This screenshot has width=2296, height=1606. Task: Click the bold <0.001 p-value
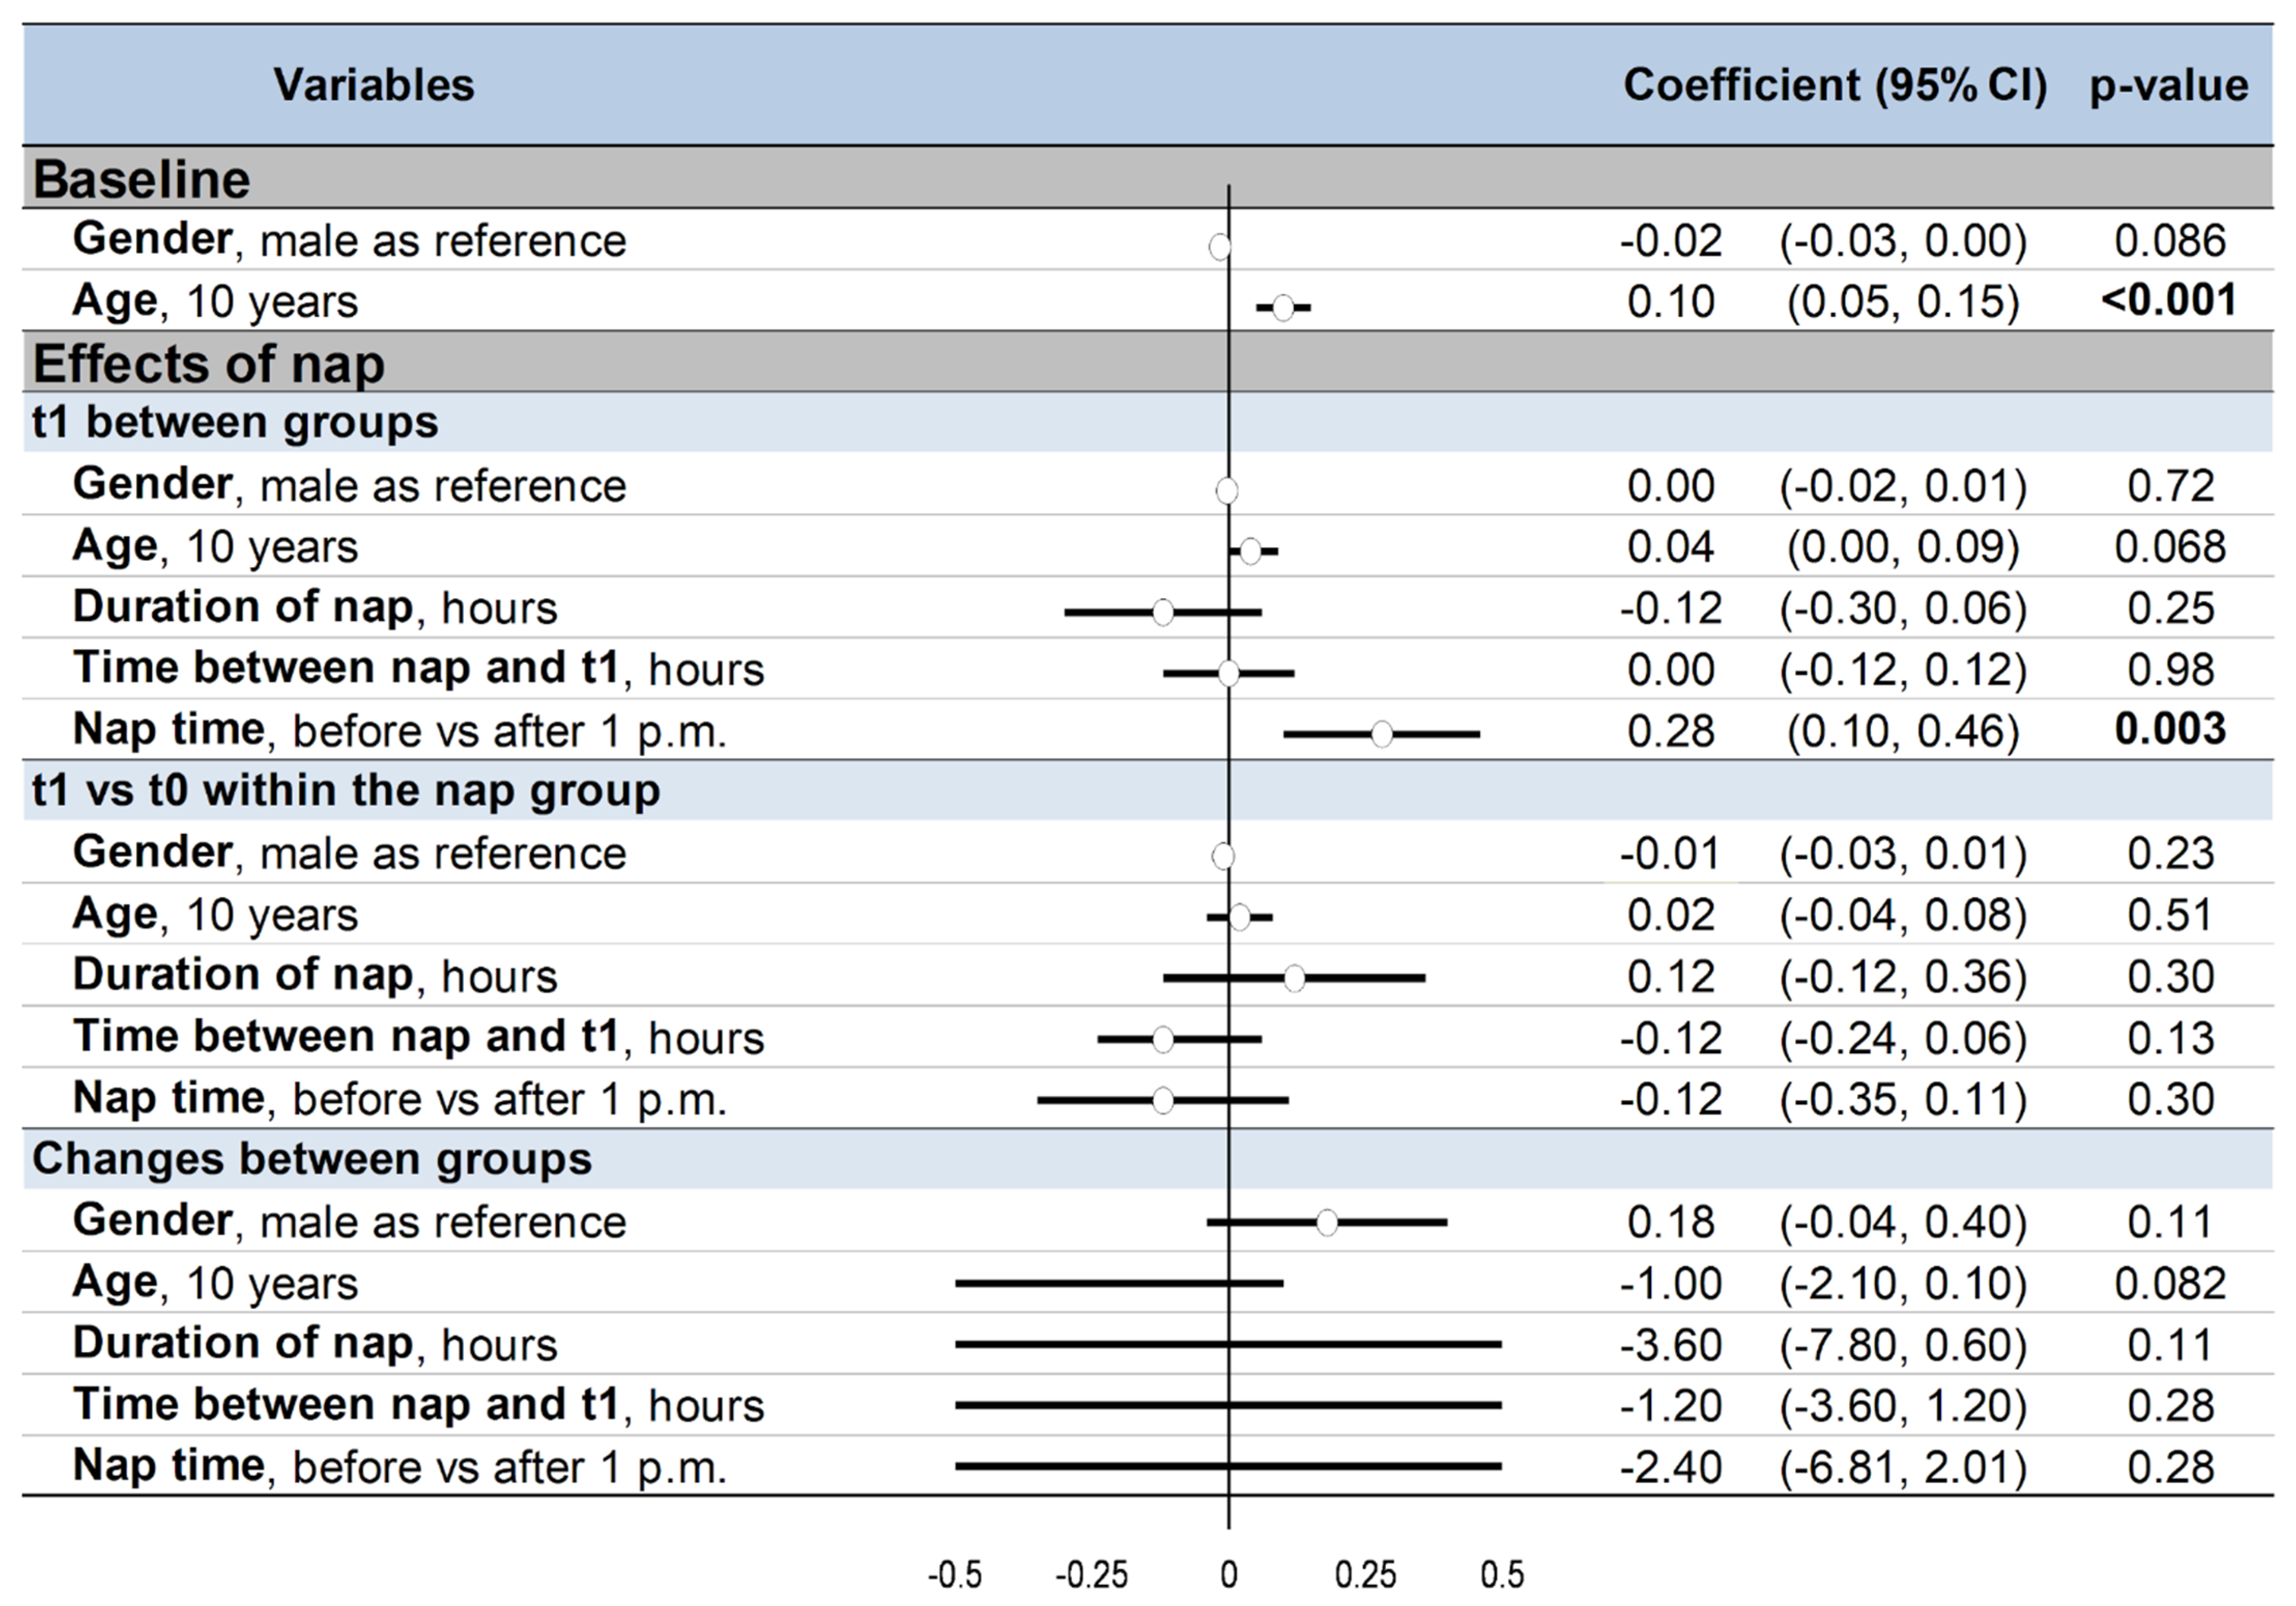(2169, 300)
